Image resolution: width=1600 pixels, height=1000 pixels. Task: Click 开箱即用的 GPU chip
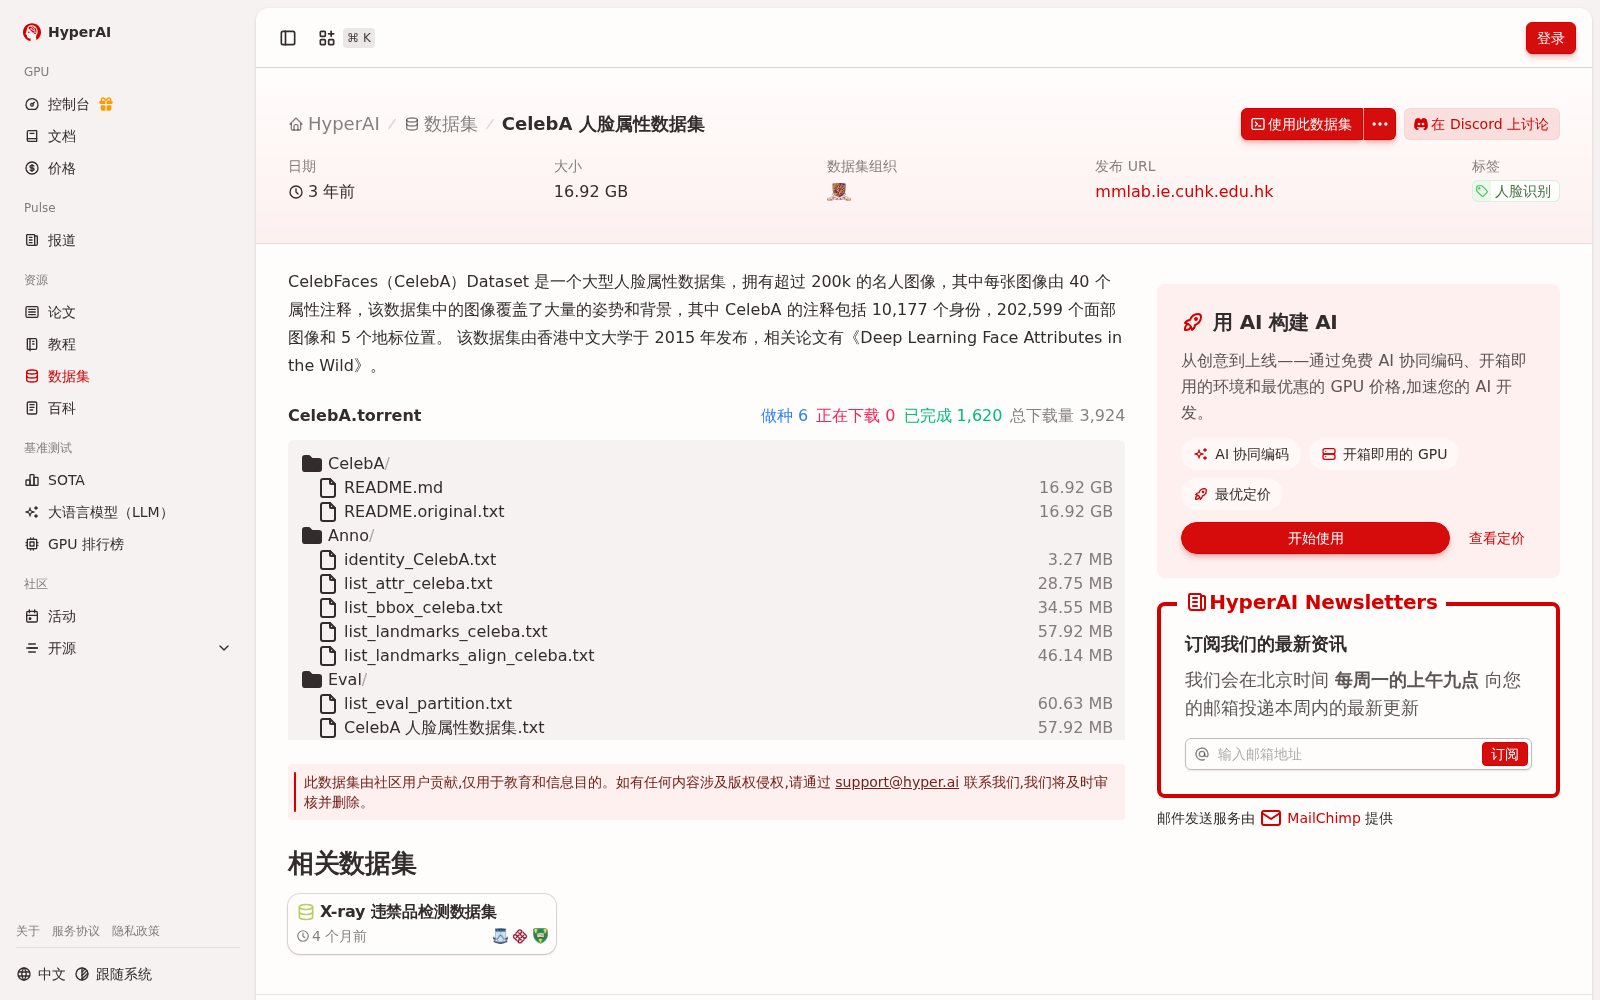(x=1384, y=454)
